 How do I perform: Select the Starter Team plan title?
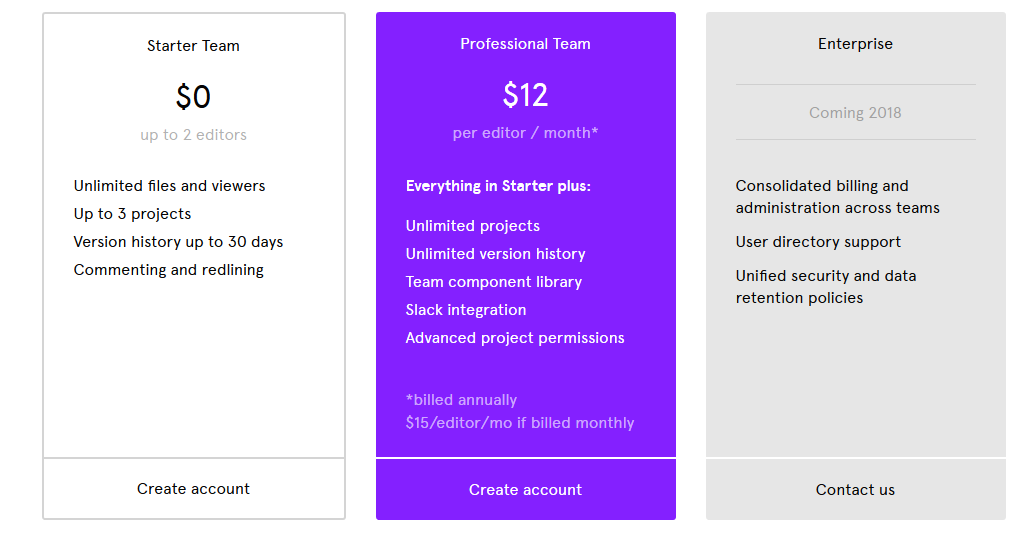click(193, 46)
